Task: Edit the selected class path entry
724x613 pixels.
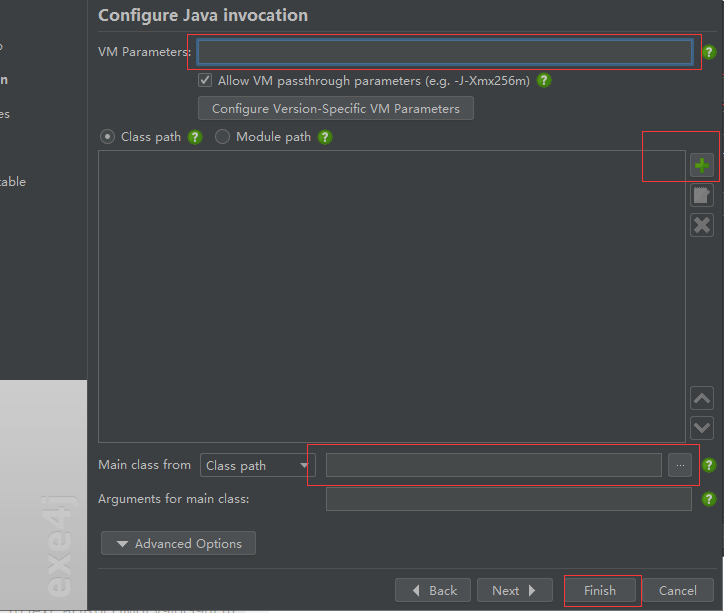Action: click(x=702, y=195)
